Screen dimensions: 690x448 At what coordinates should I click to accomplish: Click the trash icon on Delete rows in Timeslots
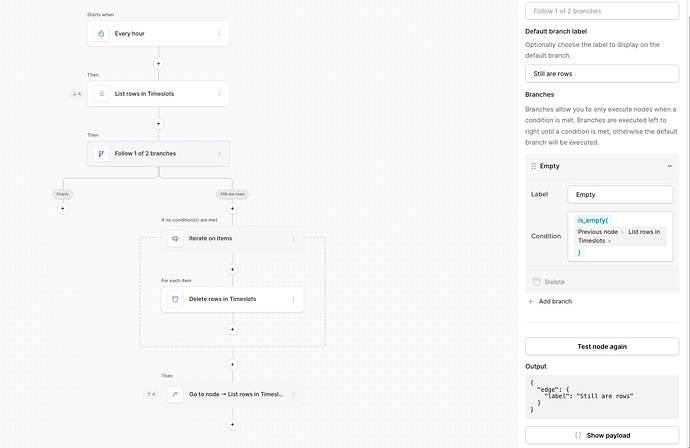(175, 299)
